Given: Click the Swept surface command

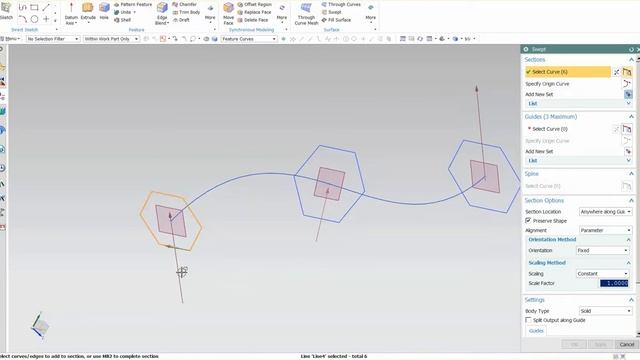Looking at the screenshot, I should [331, 12].
